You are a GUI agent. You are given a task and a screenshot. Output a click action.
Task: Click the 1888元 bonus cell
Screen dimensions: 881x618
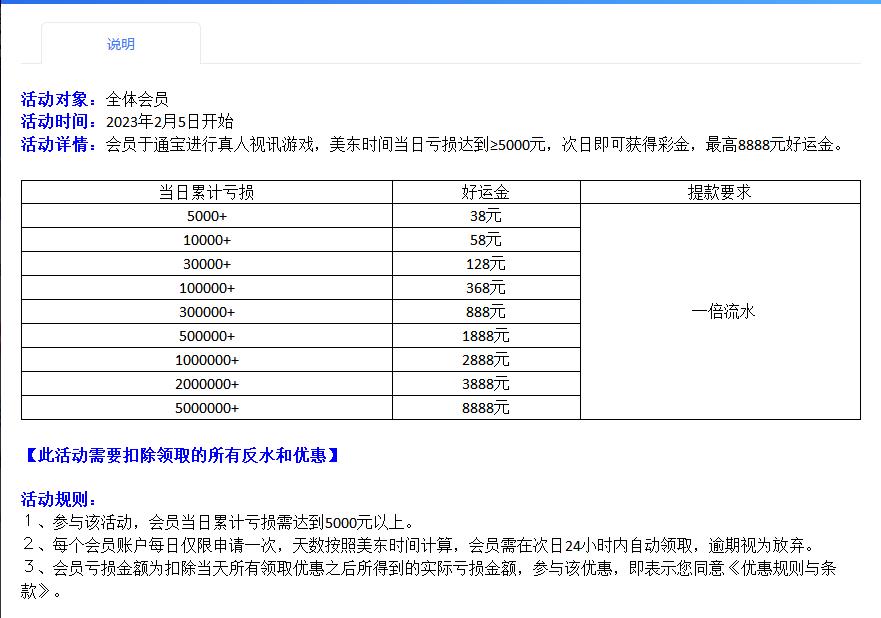486,336
